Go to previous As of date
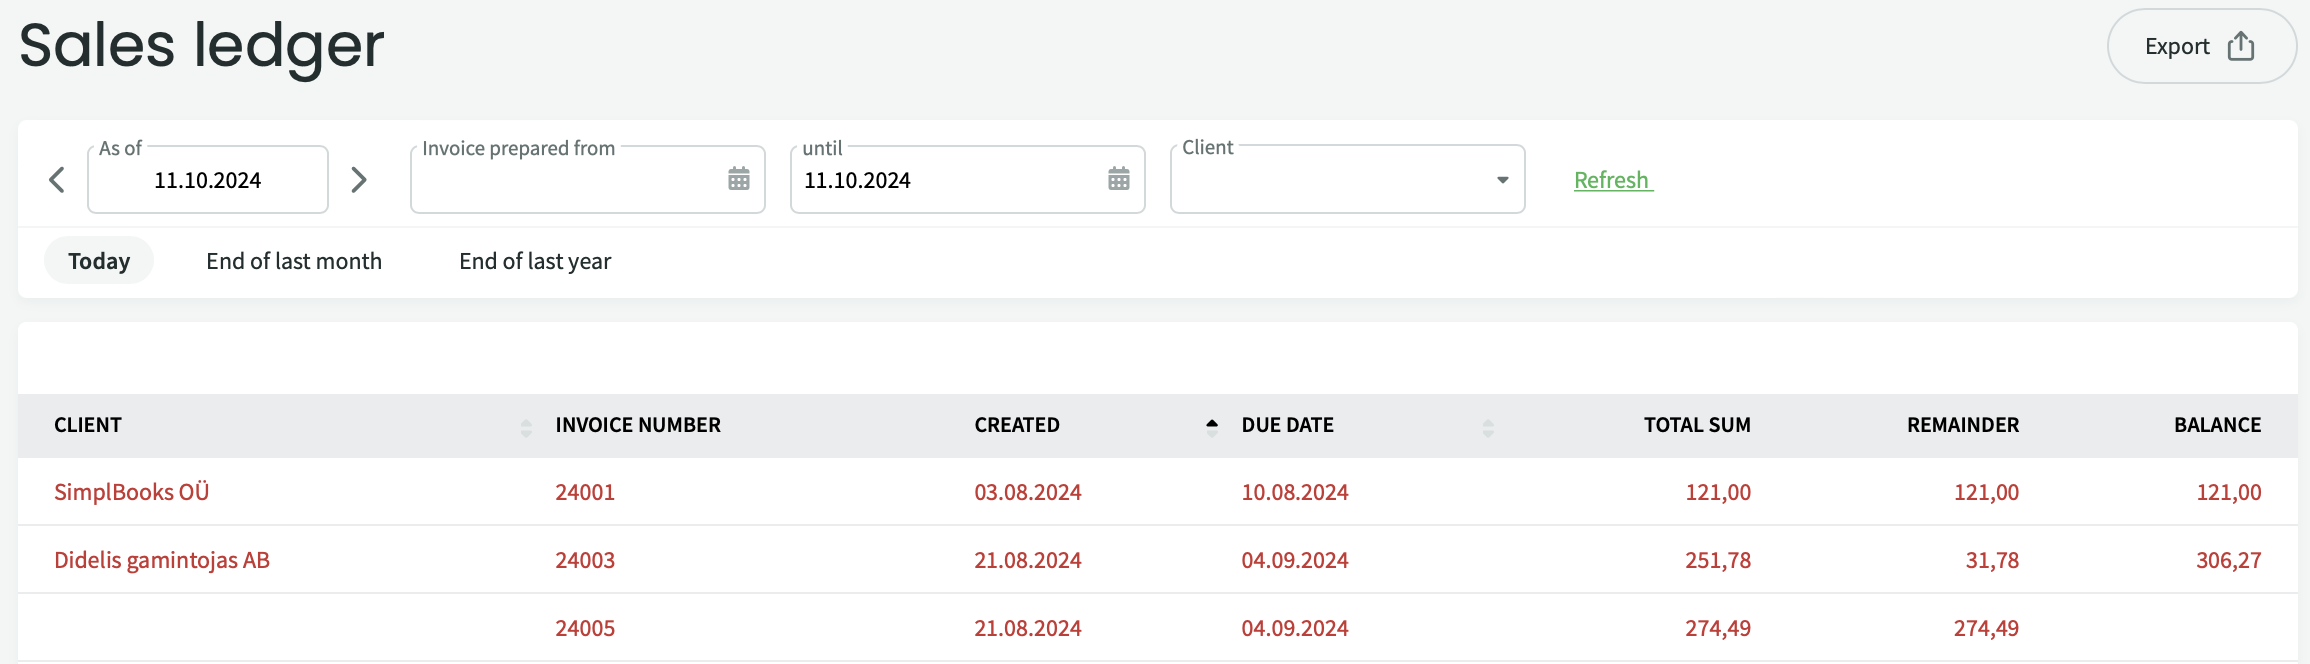Viewport: 2310px width, 664px height. 57,180
